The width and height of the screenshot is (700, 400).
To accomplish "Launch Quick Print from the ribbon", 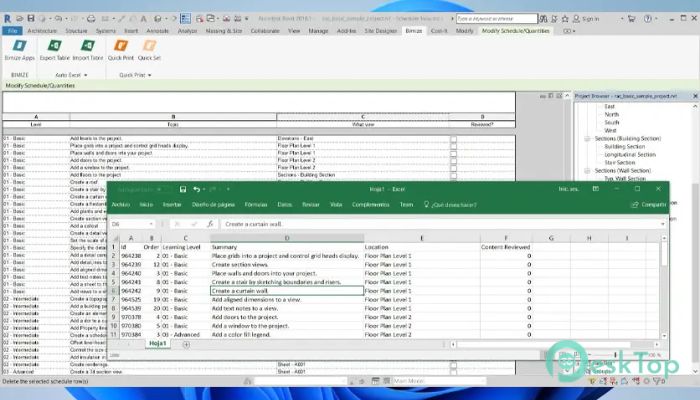I will (121, 50).
